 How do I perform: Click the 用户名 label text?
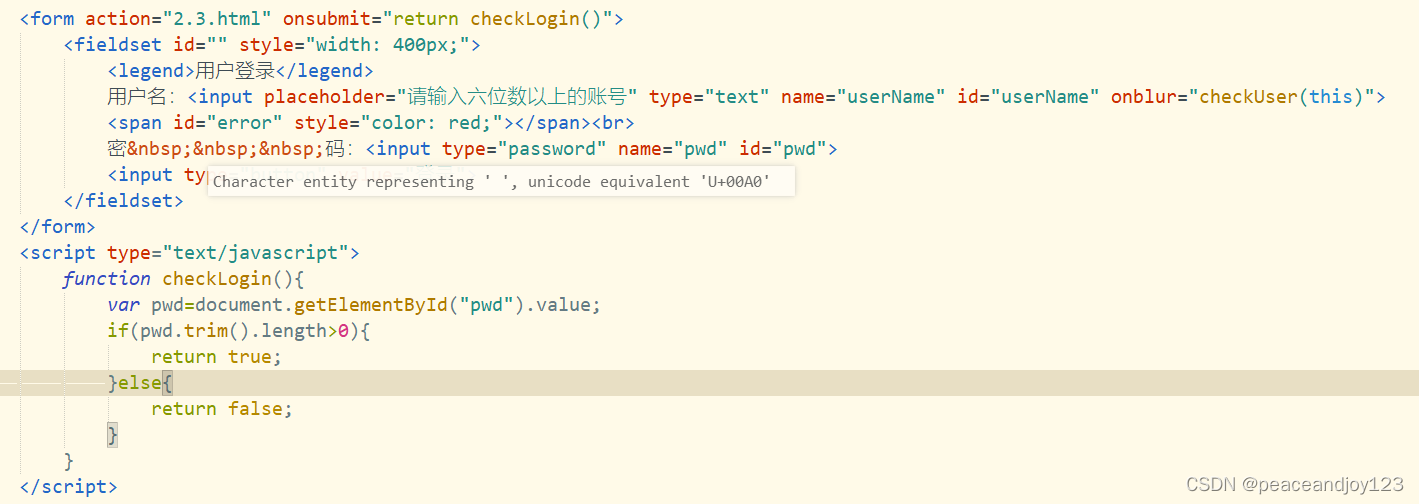[140, 97]
